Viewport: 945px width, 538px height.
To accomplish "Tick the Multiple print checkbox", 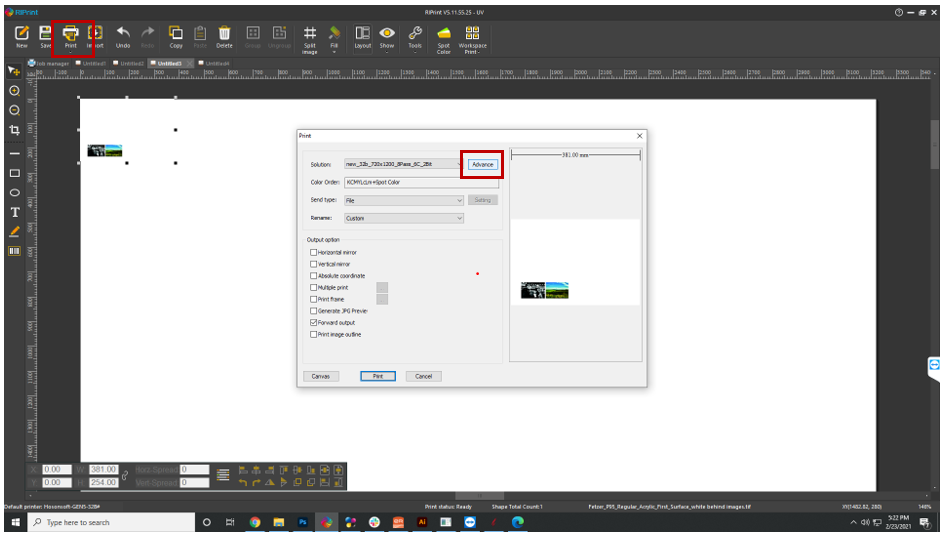I will click(313, 287).
